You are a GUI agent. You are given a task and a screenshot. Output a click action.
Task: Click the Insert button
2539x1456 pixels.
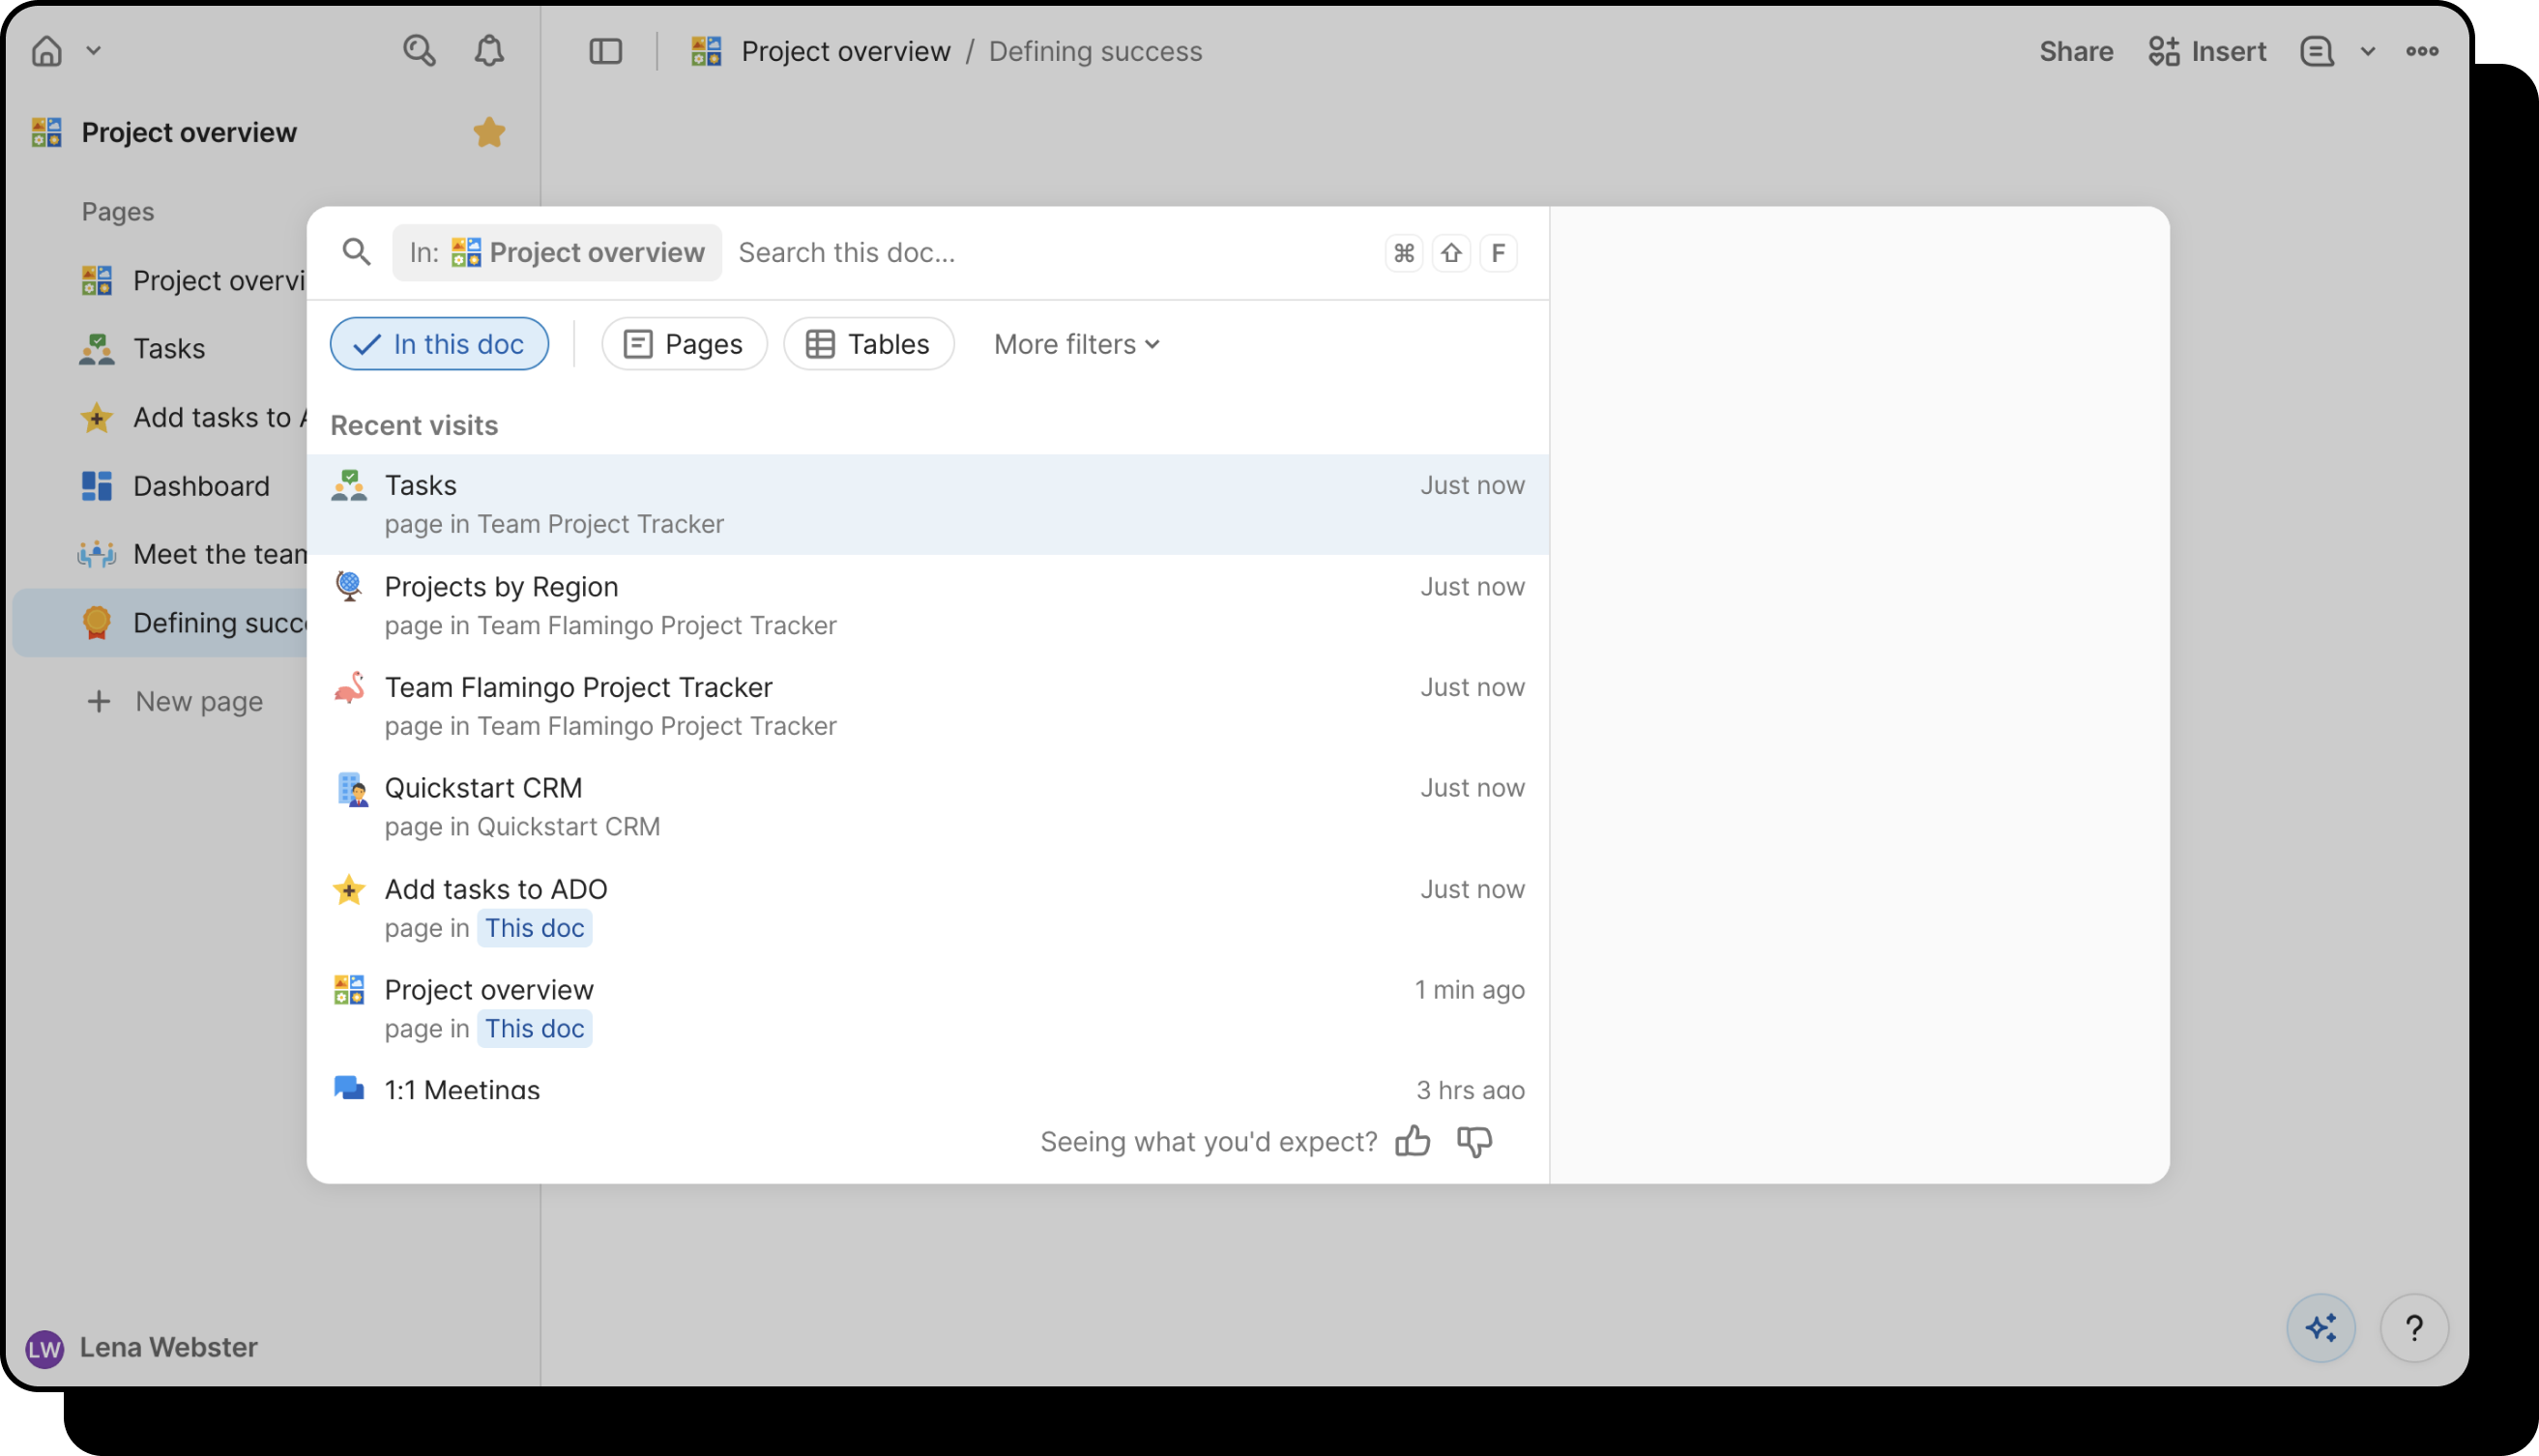pos(2207,51)
